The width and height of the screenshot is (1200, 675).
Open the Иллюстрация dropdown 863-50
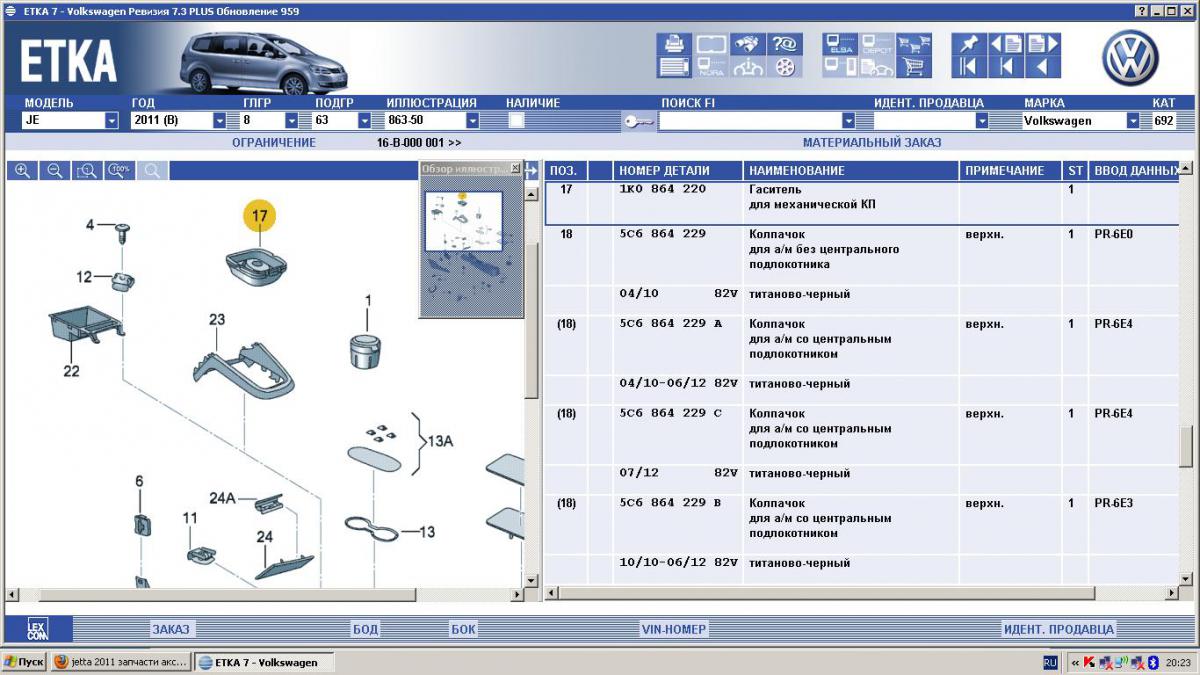[x=472, y=121]
